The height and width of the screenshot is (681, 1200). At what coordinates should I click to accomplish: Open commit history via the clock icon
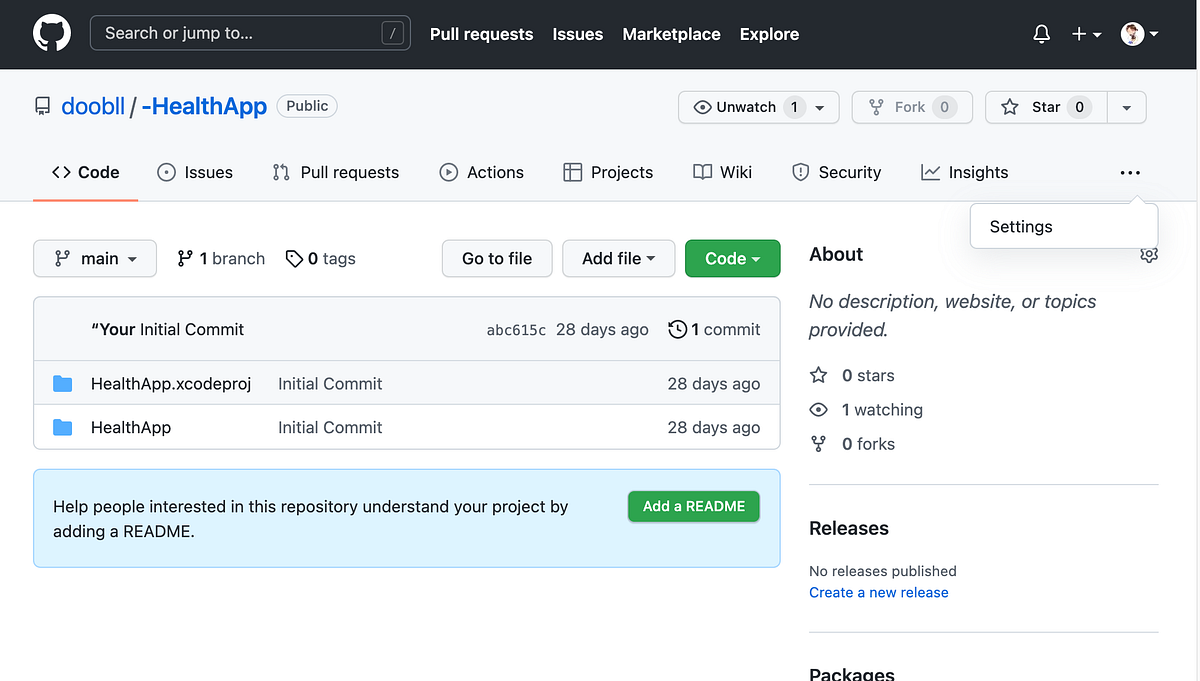(x=678, y=328)
